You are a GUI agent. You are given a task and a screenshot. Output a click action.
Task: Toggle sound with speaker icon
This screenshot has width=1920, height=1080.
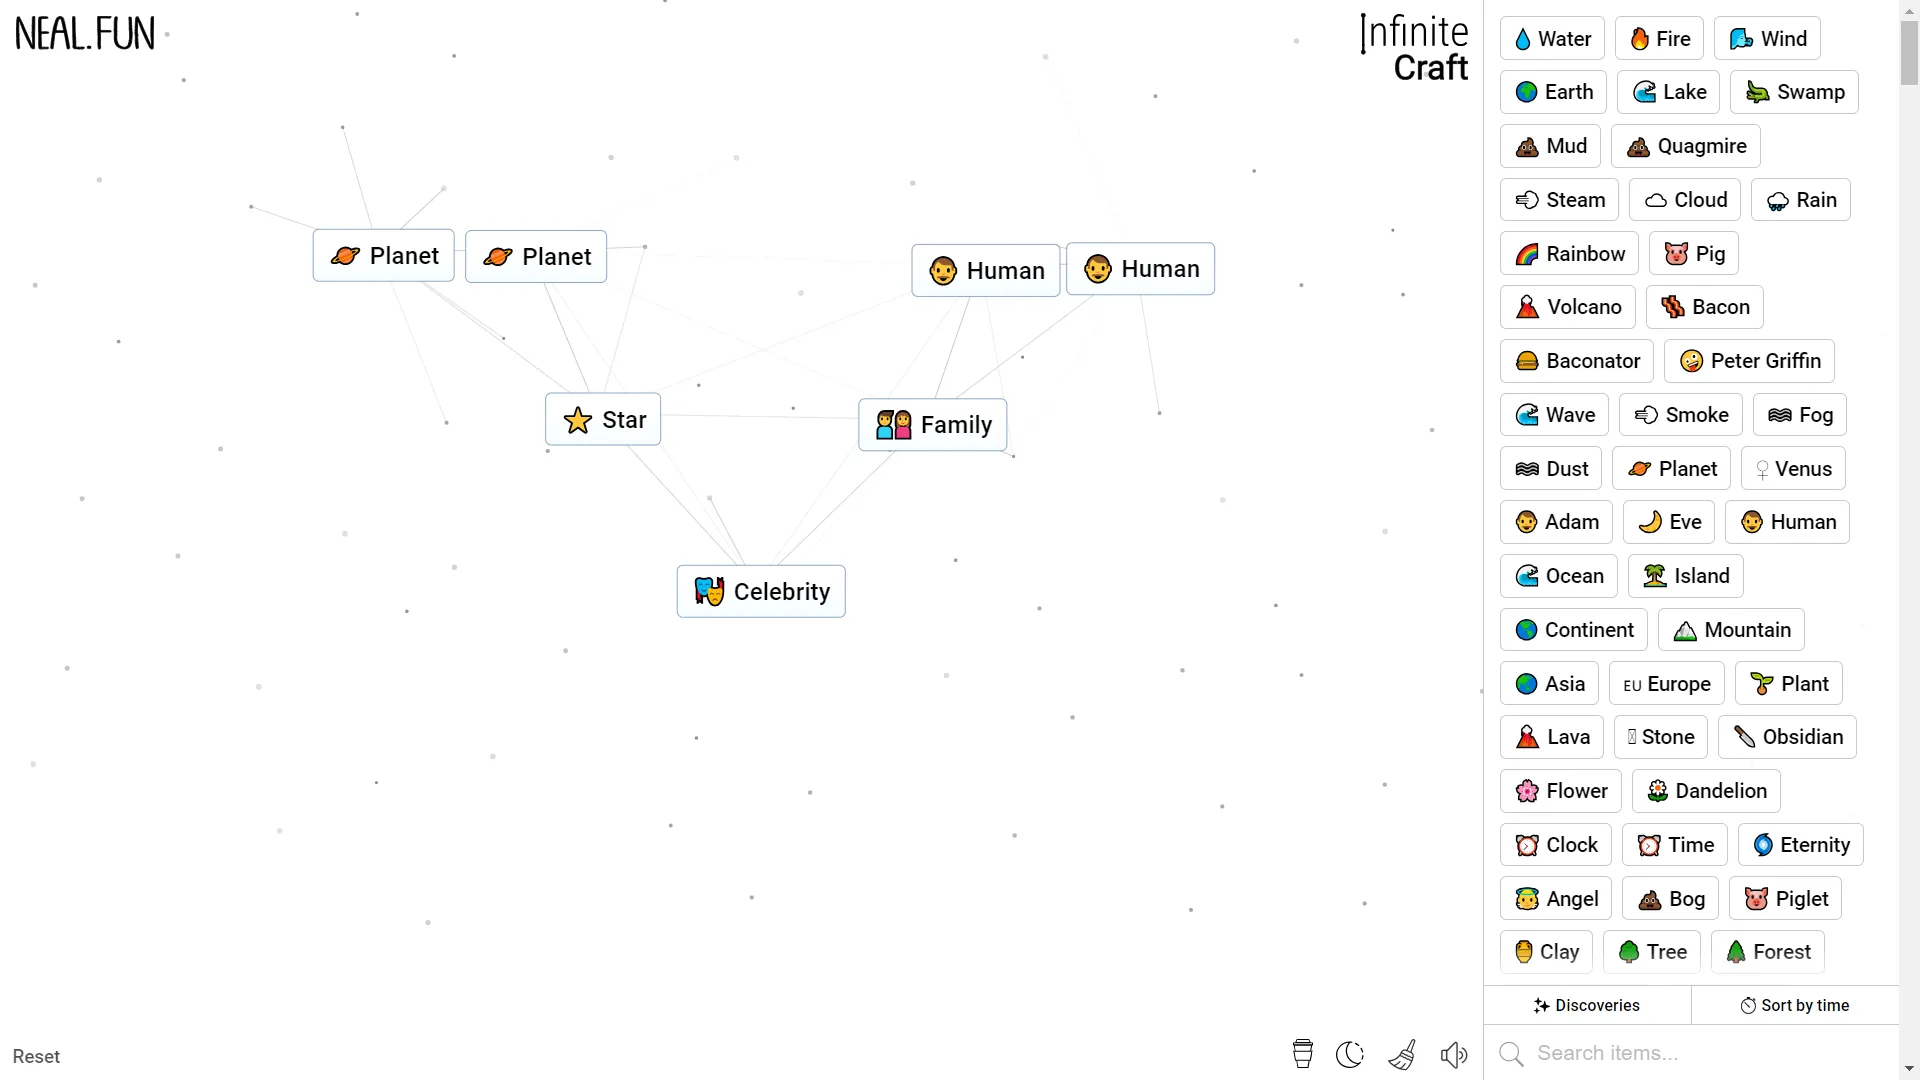[x=1455, y=1055]
